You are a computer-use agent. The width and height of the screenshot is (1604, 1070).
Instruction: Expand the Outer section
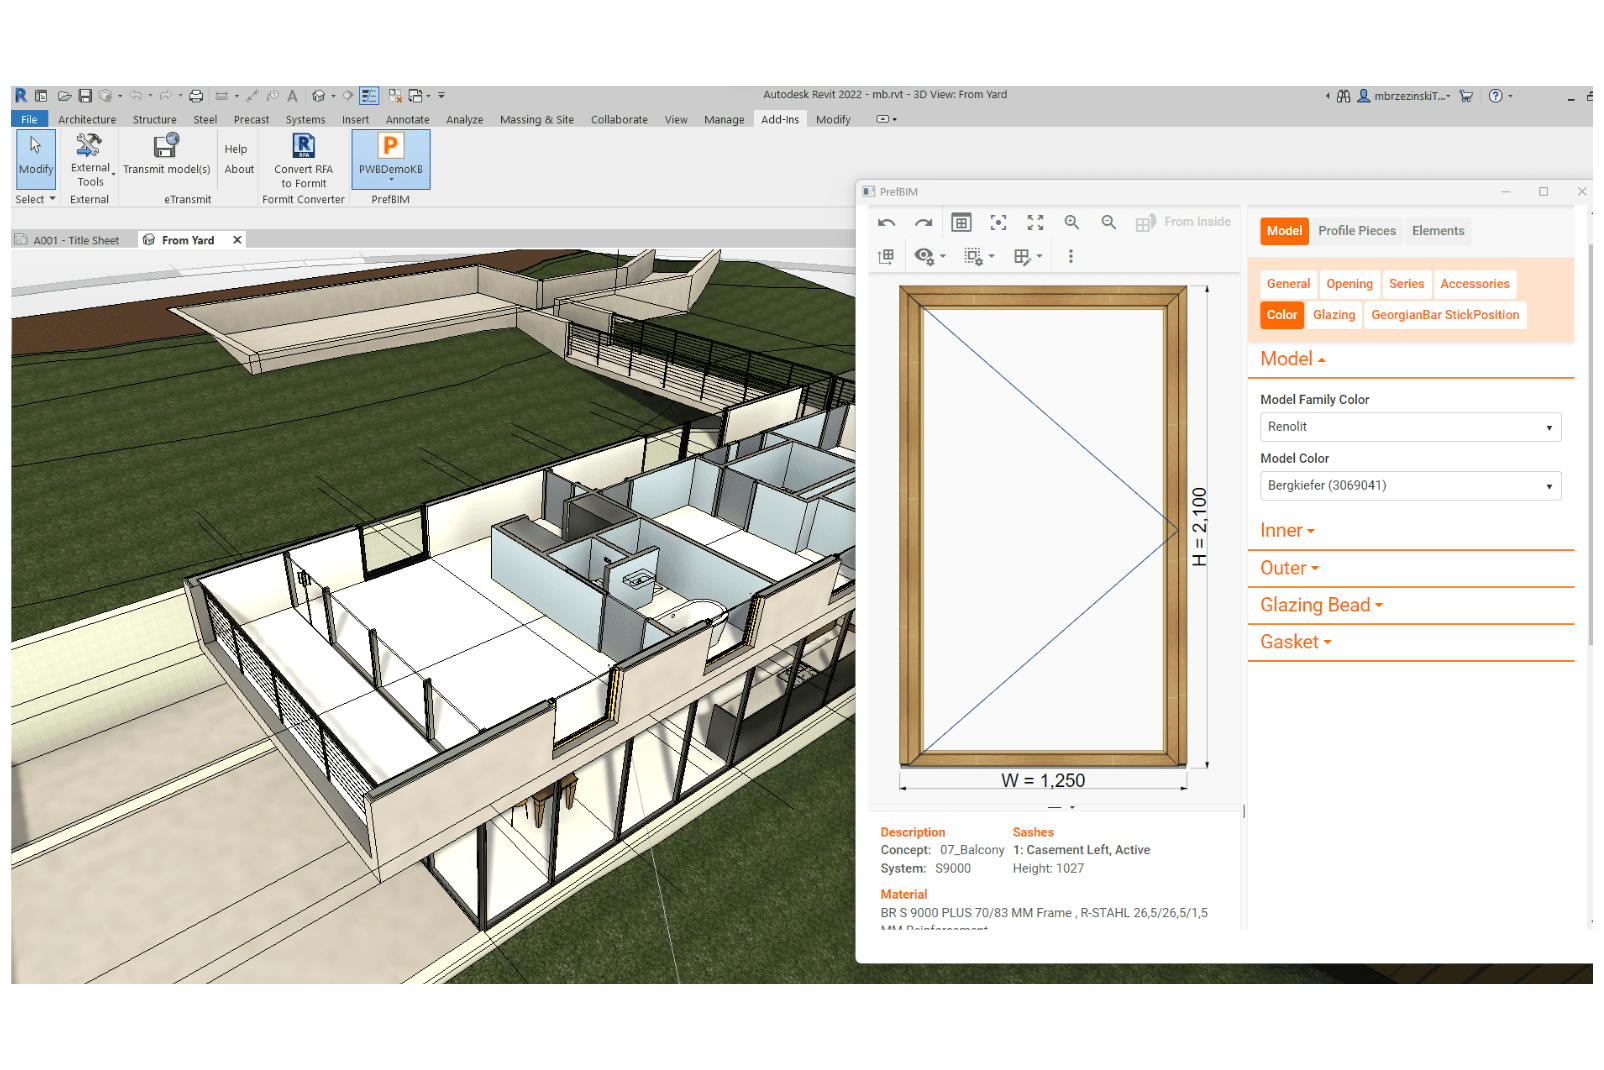(1289, 568)
